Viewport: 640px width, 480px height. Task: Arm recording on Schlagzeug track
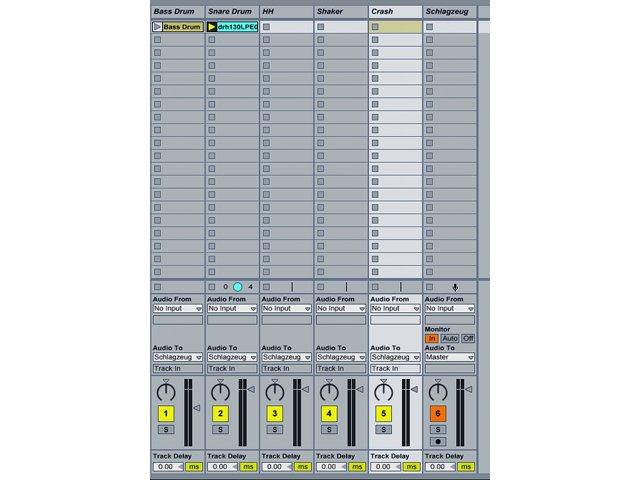[438, 442]
